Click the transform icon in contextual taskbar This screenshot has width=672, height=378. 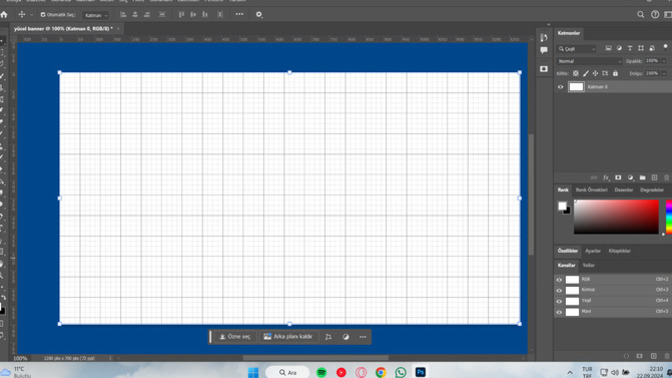tap(328, 337)
